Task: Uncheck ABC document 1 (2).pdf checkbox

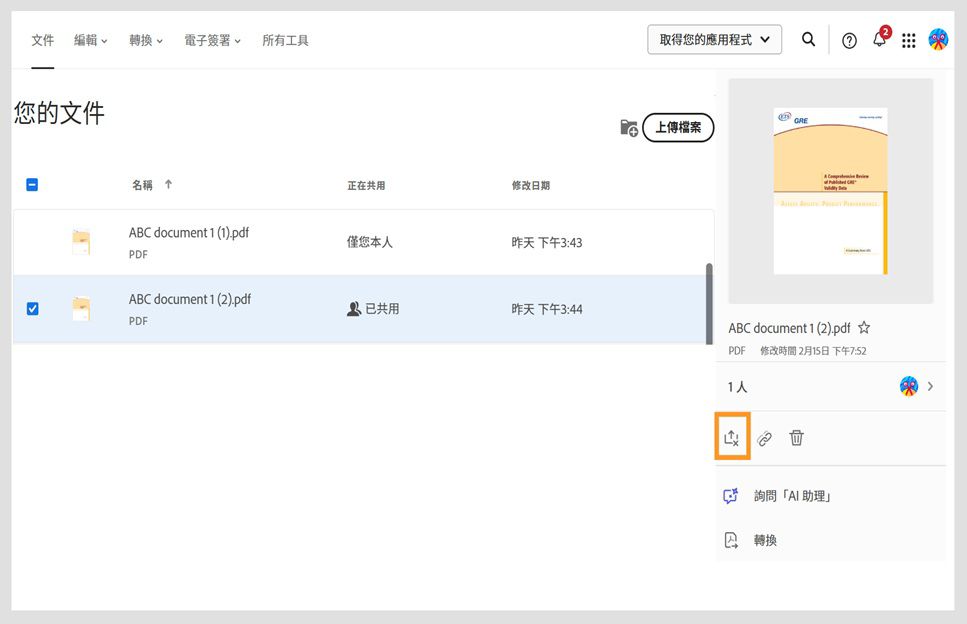Action: 32,309
